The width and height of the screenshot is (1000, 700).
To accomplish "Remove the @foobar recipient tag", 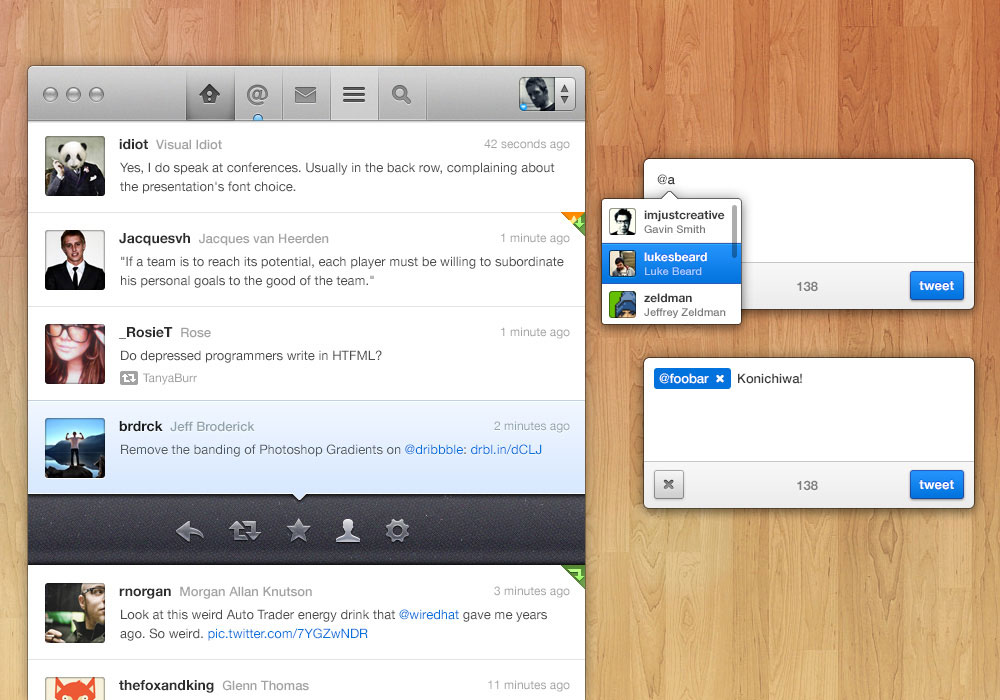I will click(x=720, y=379).
